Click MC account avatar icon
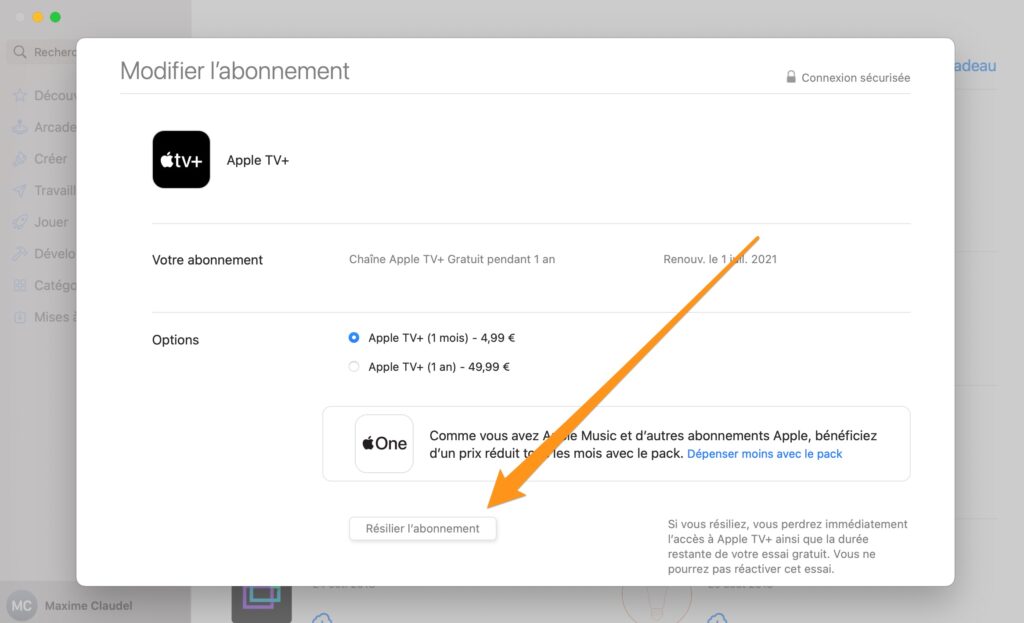The height and width of the screenshot is (623, 1024). (x=21, y=605)
